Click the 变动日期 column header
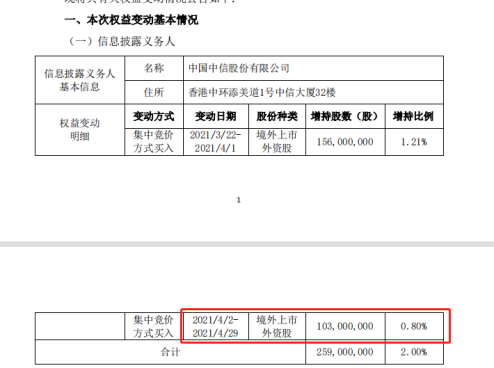Screen dimensions: 494x368 point(216,116)
